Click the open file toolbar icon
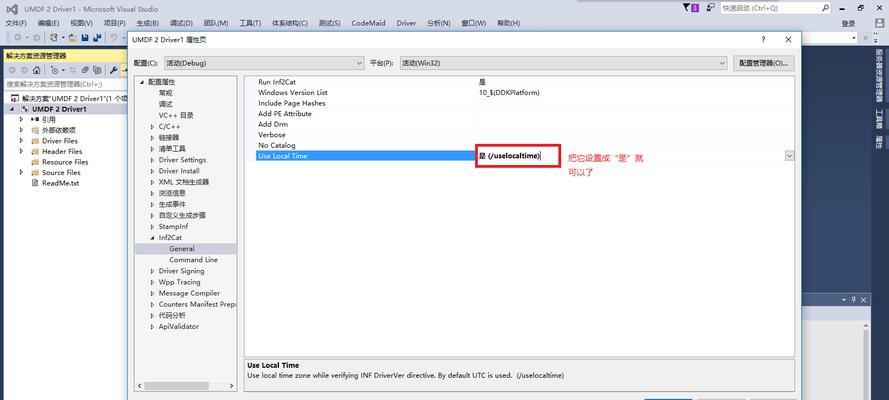 [x=72, y=37]
